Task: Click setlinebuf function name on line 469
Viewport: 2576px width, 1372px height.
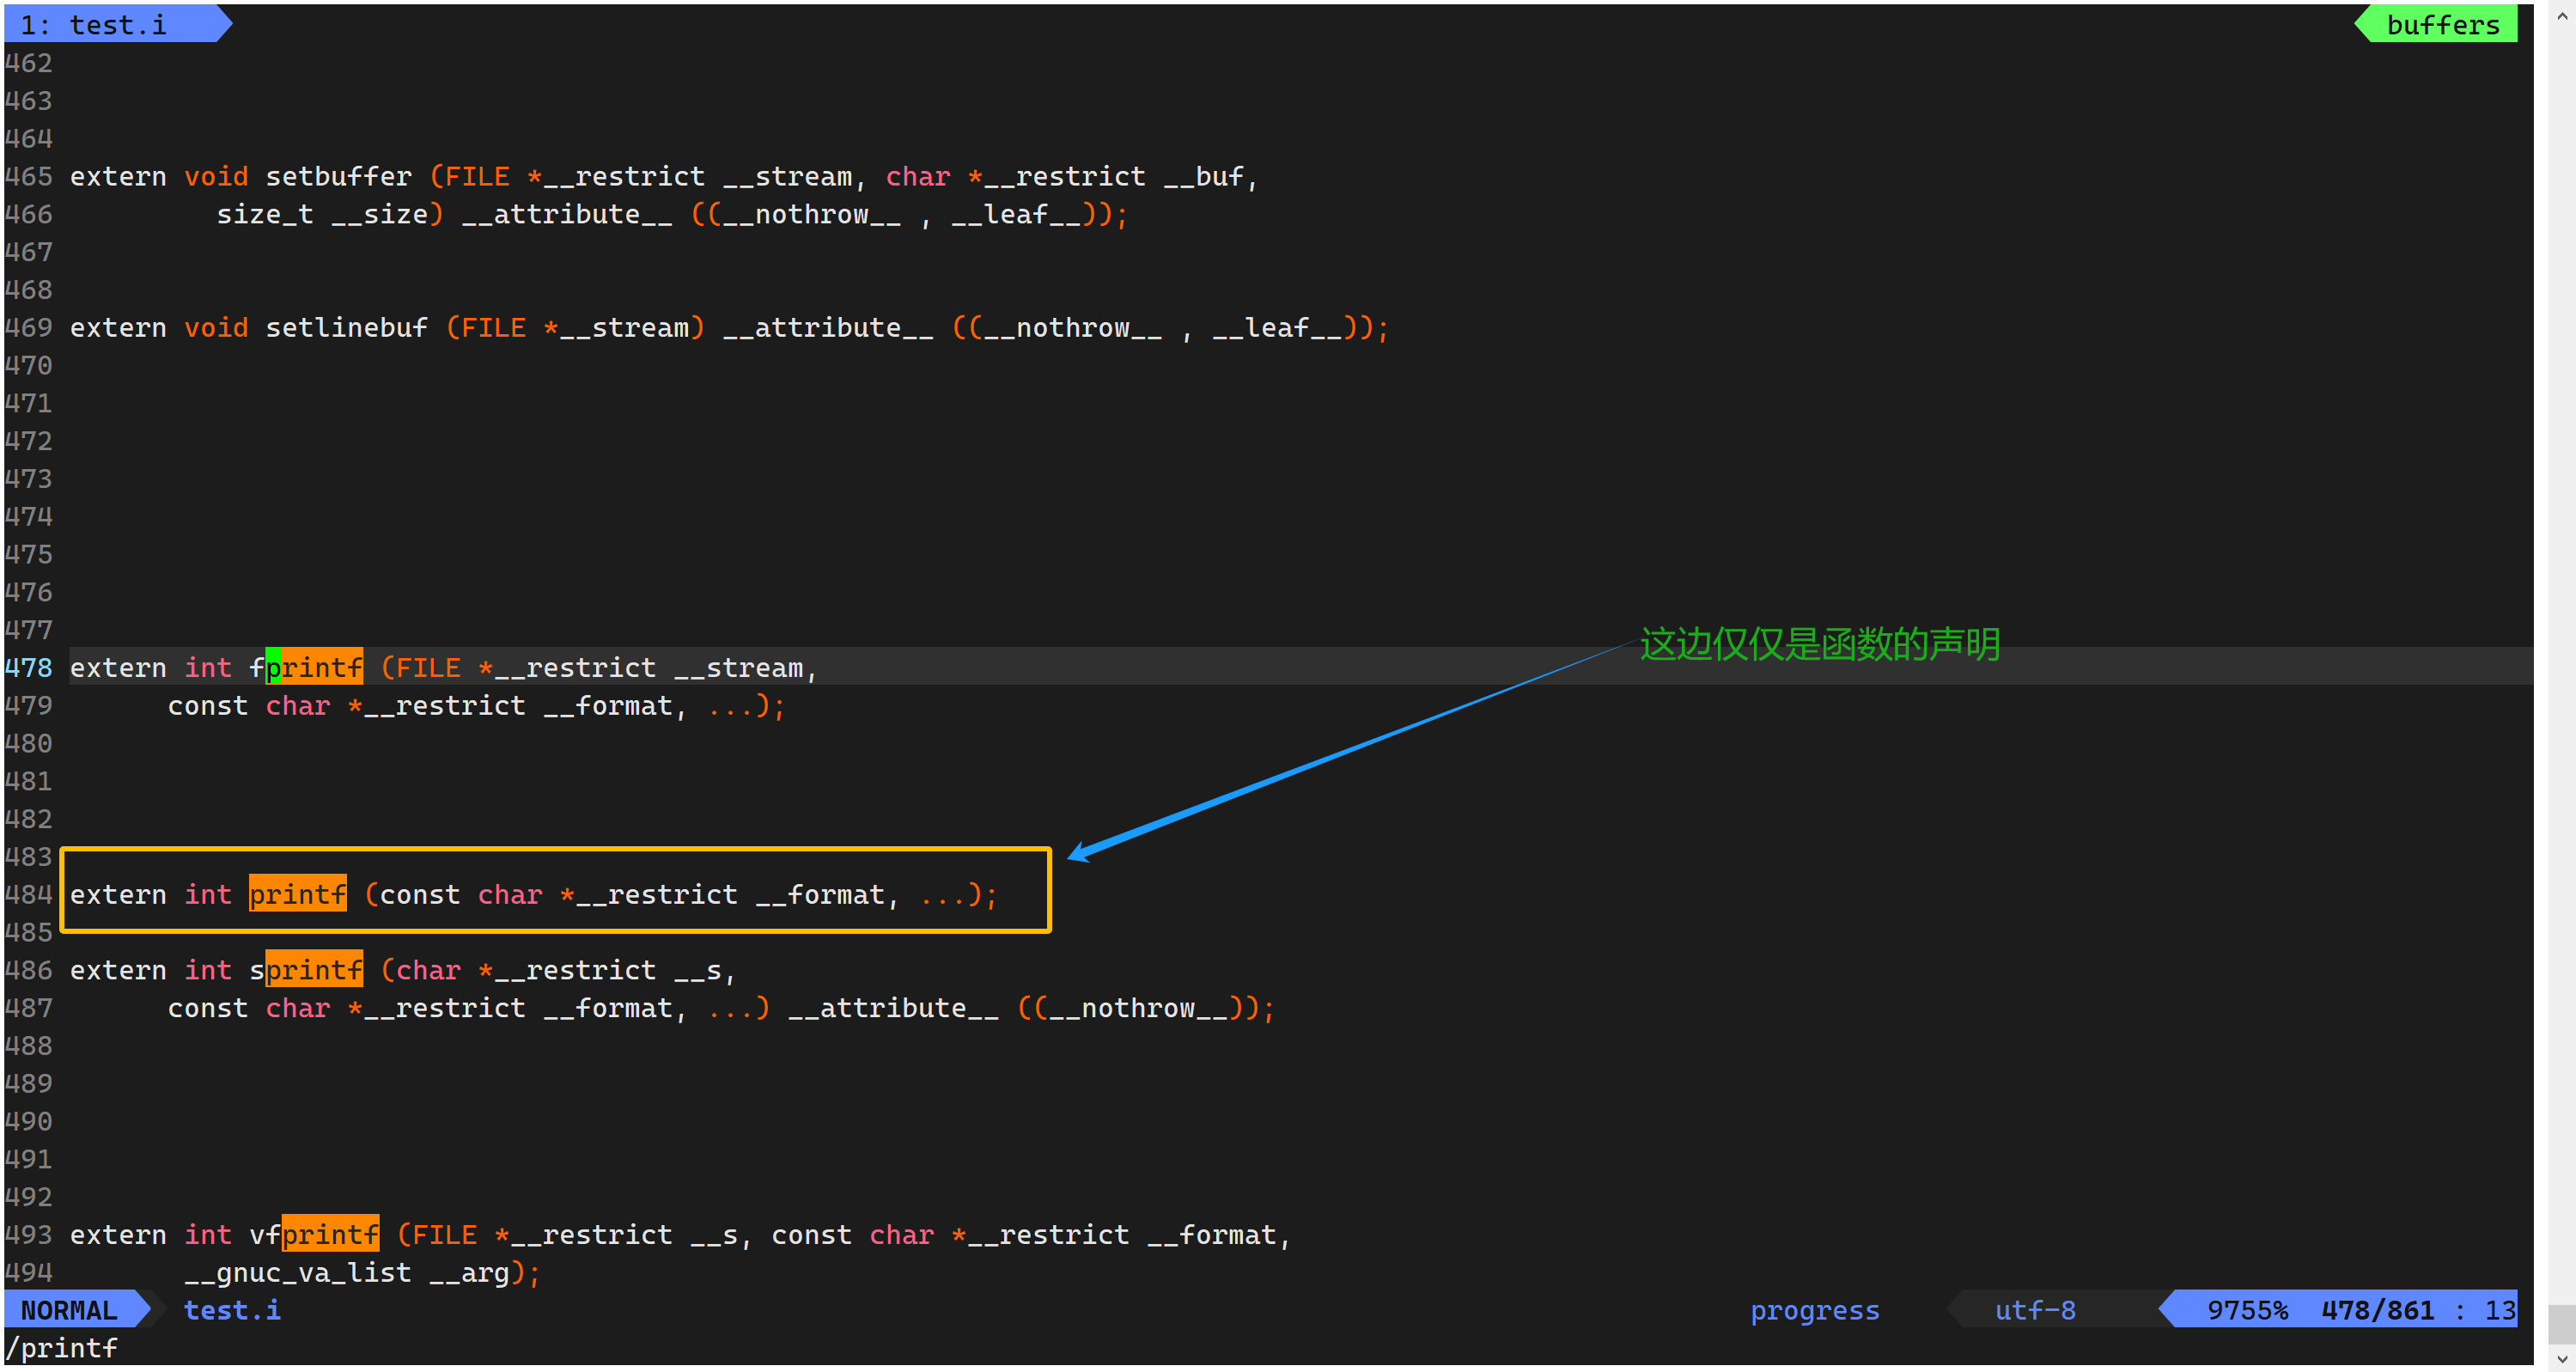Action: pos(346,327)
